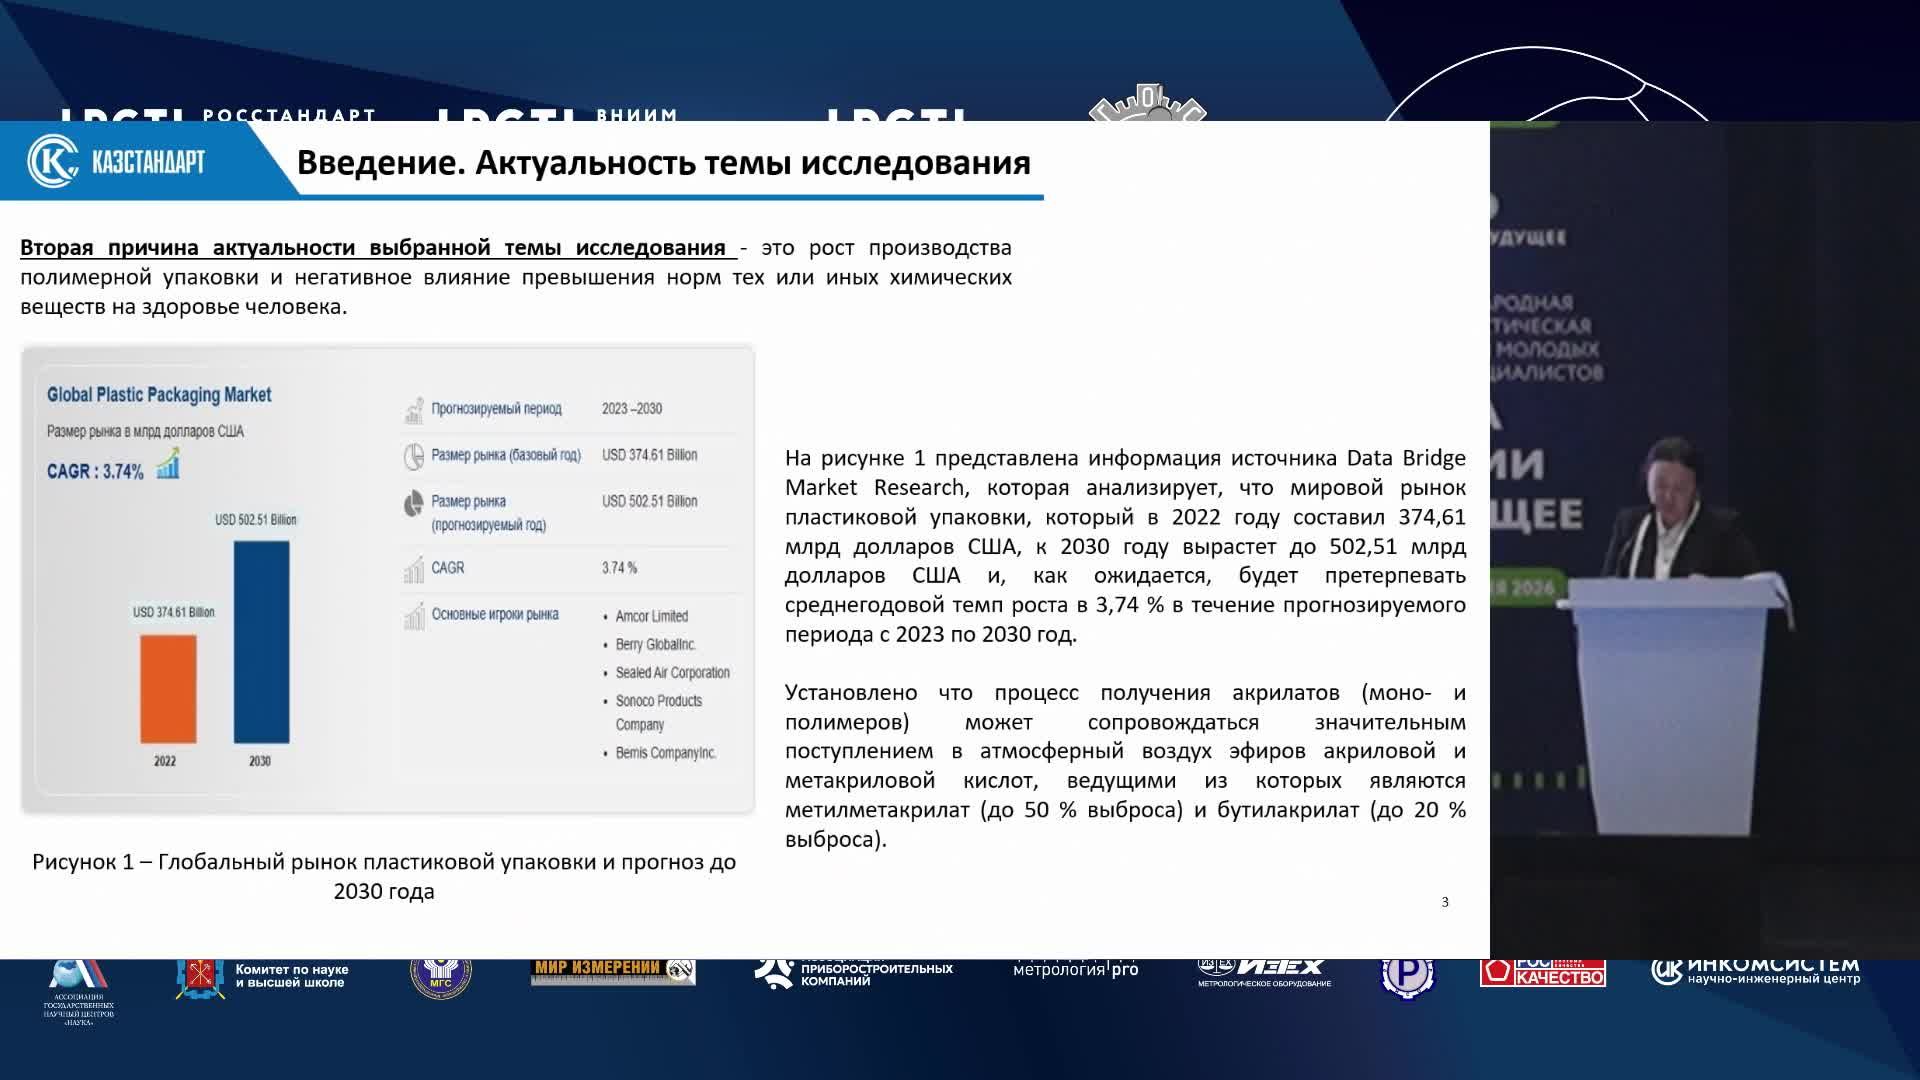
Task: Click Sealed Air Corporation in players list
Action: click(x=673, y=673)
